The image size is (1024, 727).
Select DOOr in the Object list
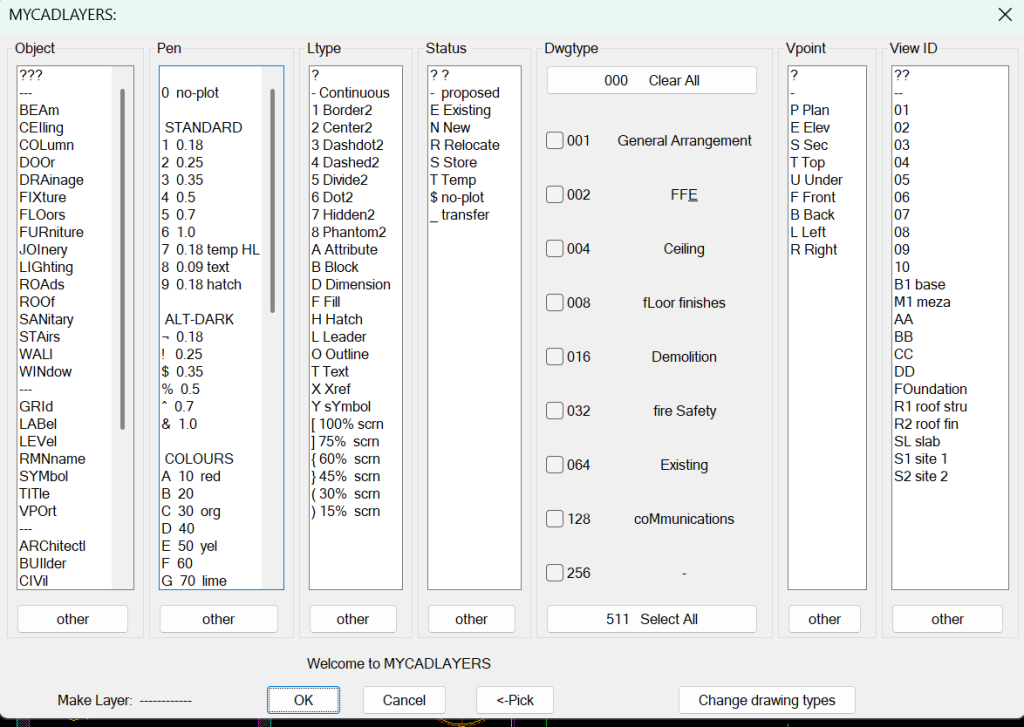coord(37,162)
